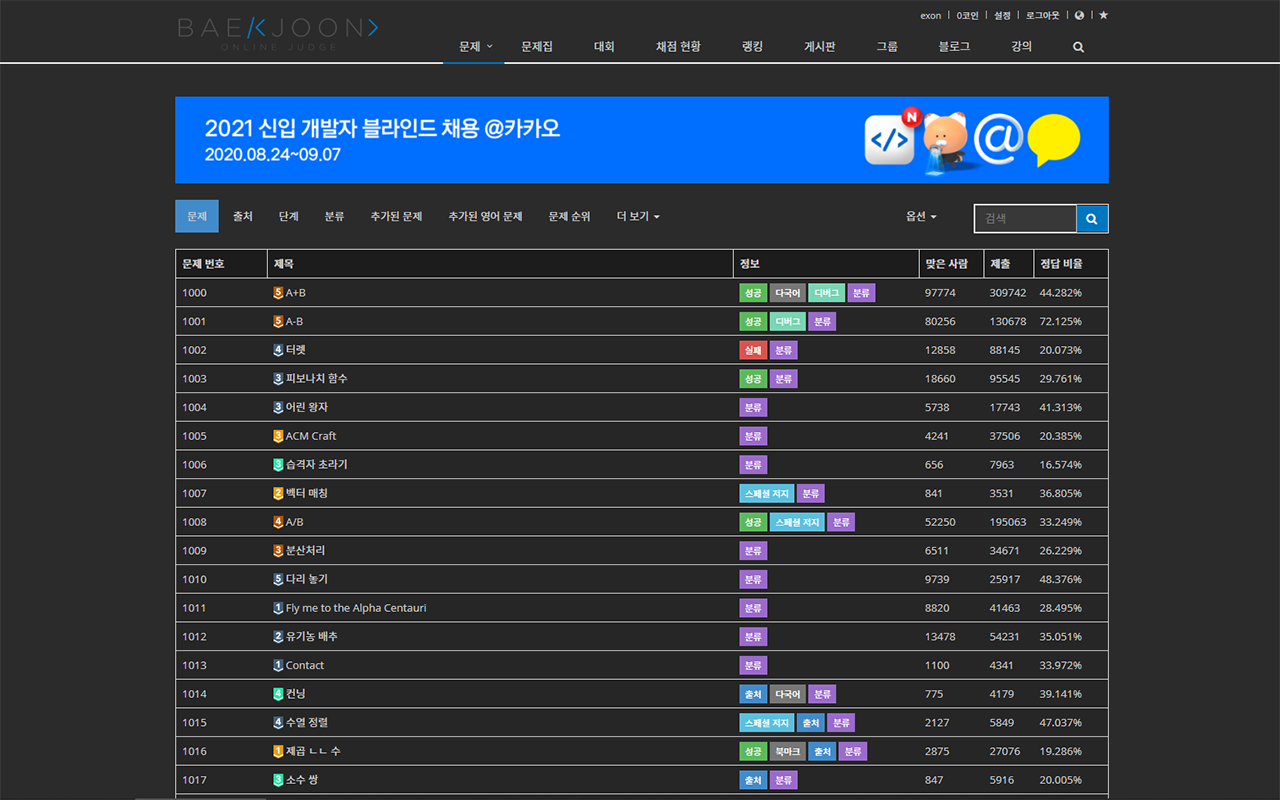Select the highlighted 문제 sub-tab

pos(197,217)
